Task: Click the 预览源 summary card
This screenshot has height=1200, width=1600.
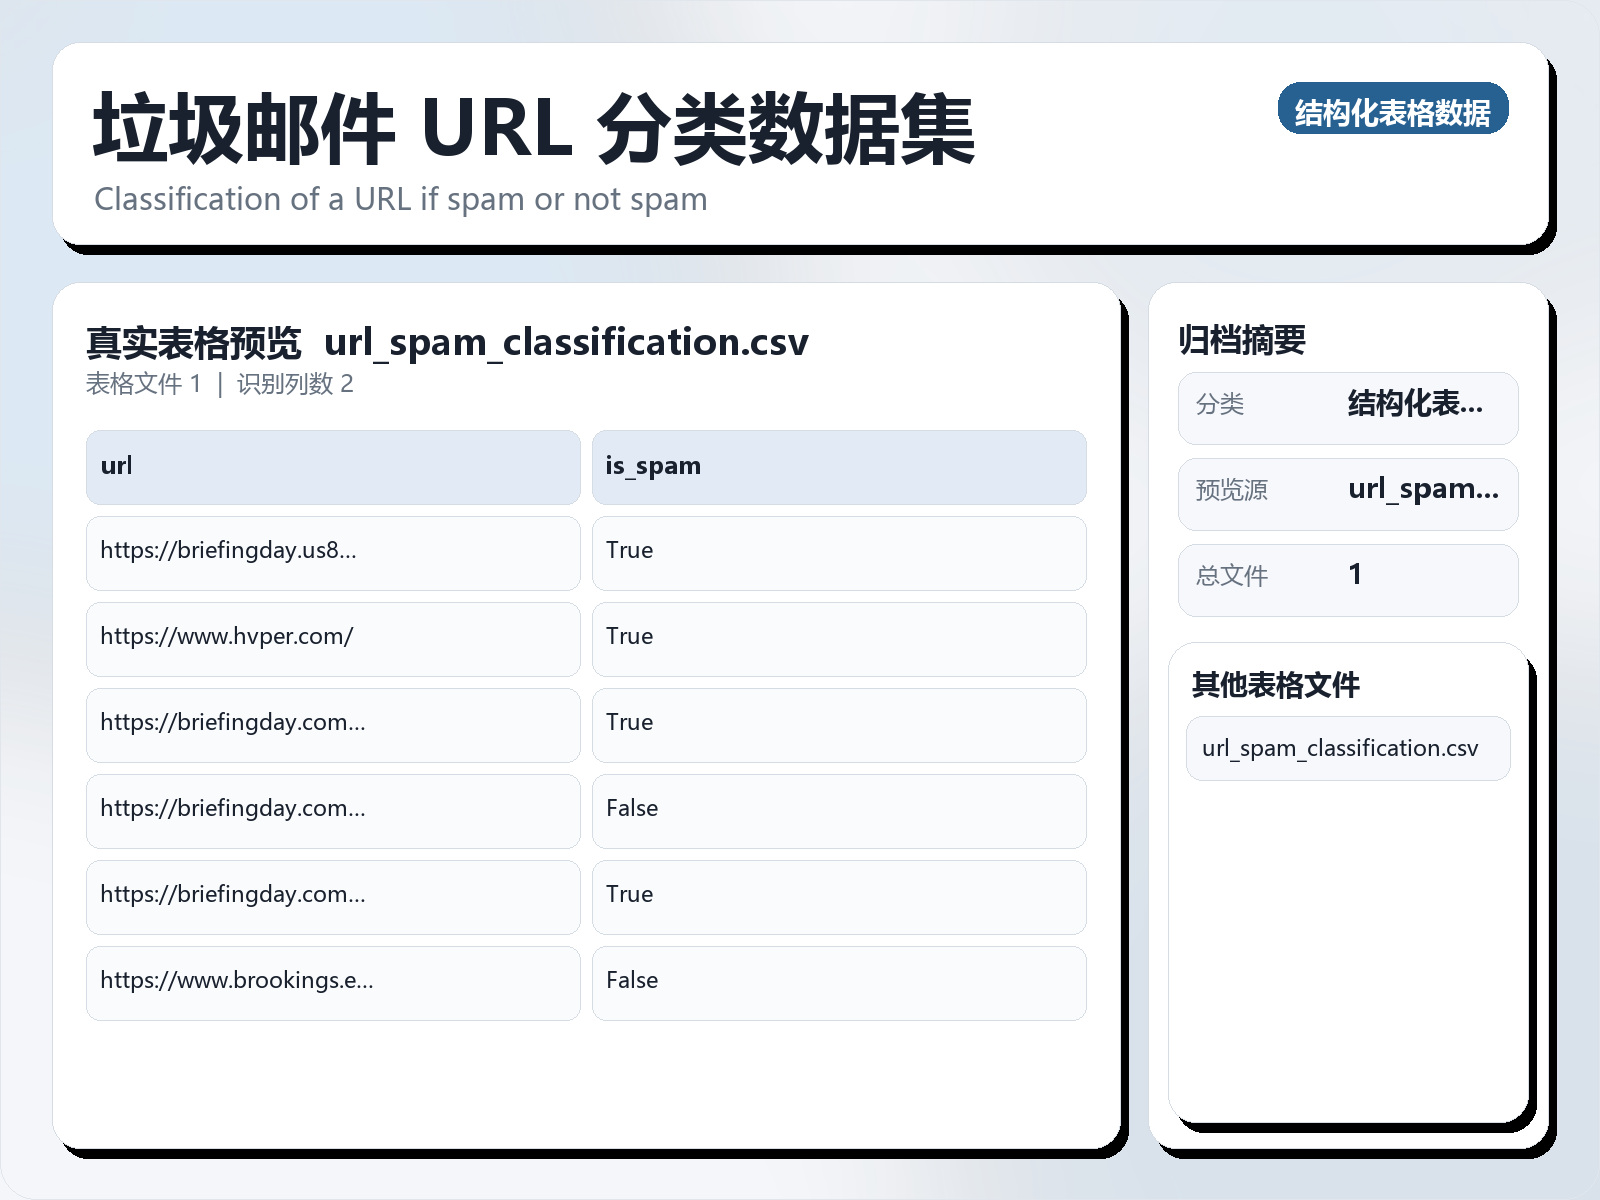Action: click(1347, 493)
